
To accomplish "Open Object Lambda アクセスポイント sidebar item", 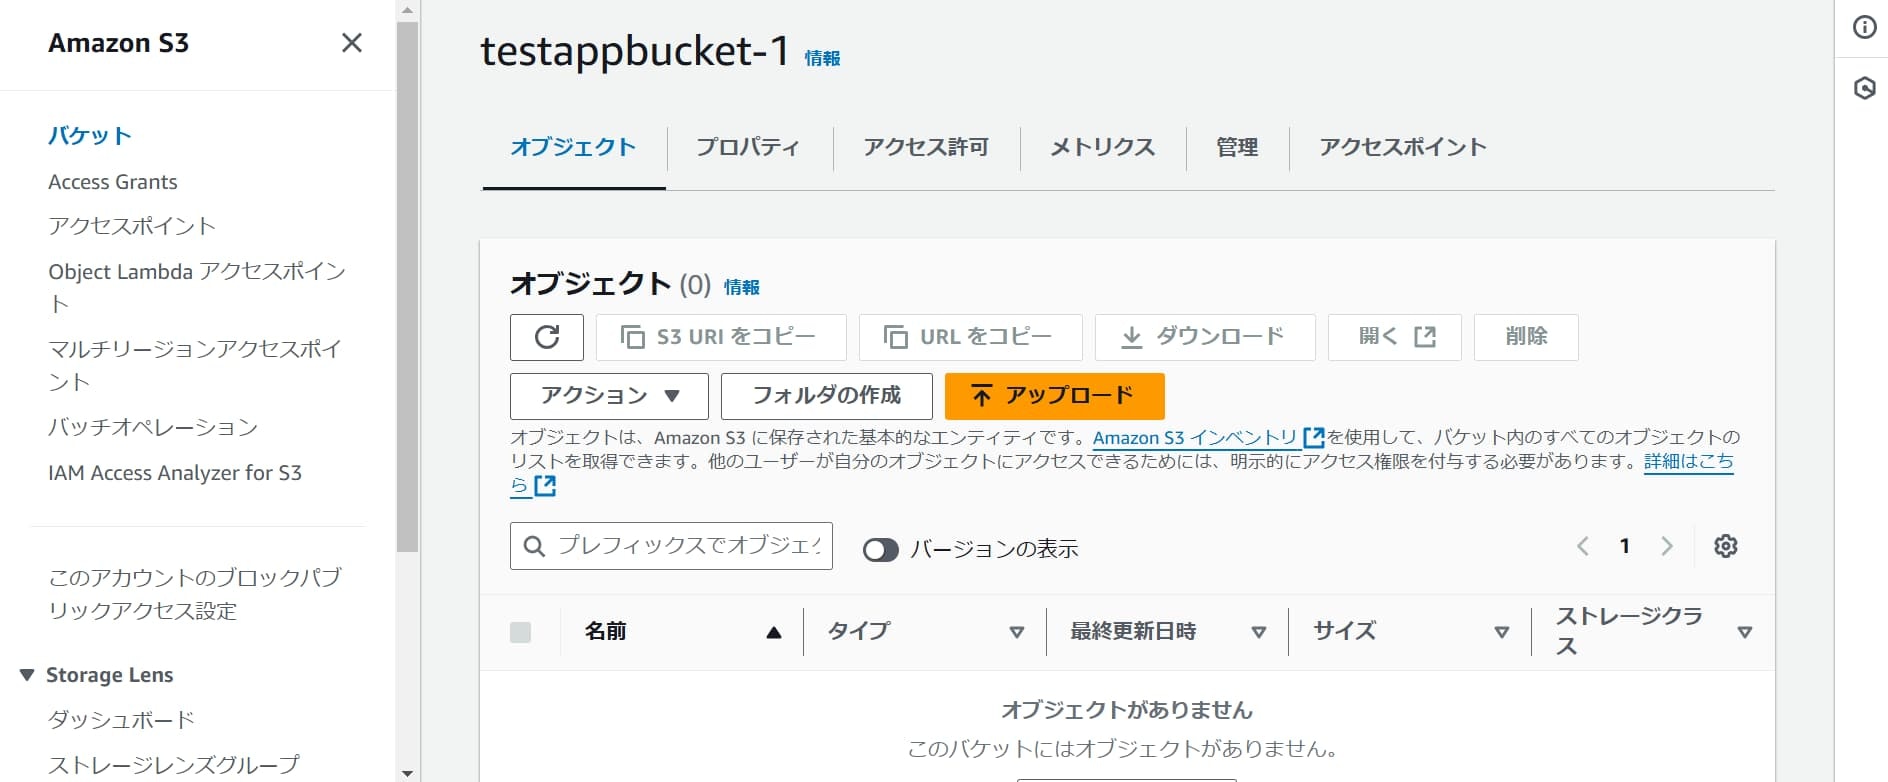I will coord(197,287).
